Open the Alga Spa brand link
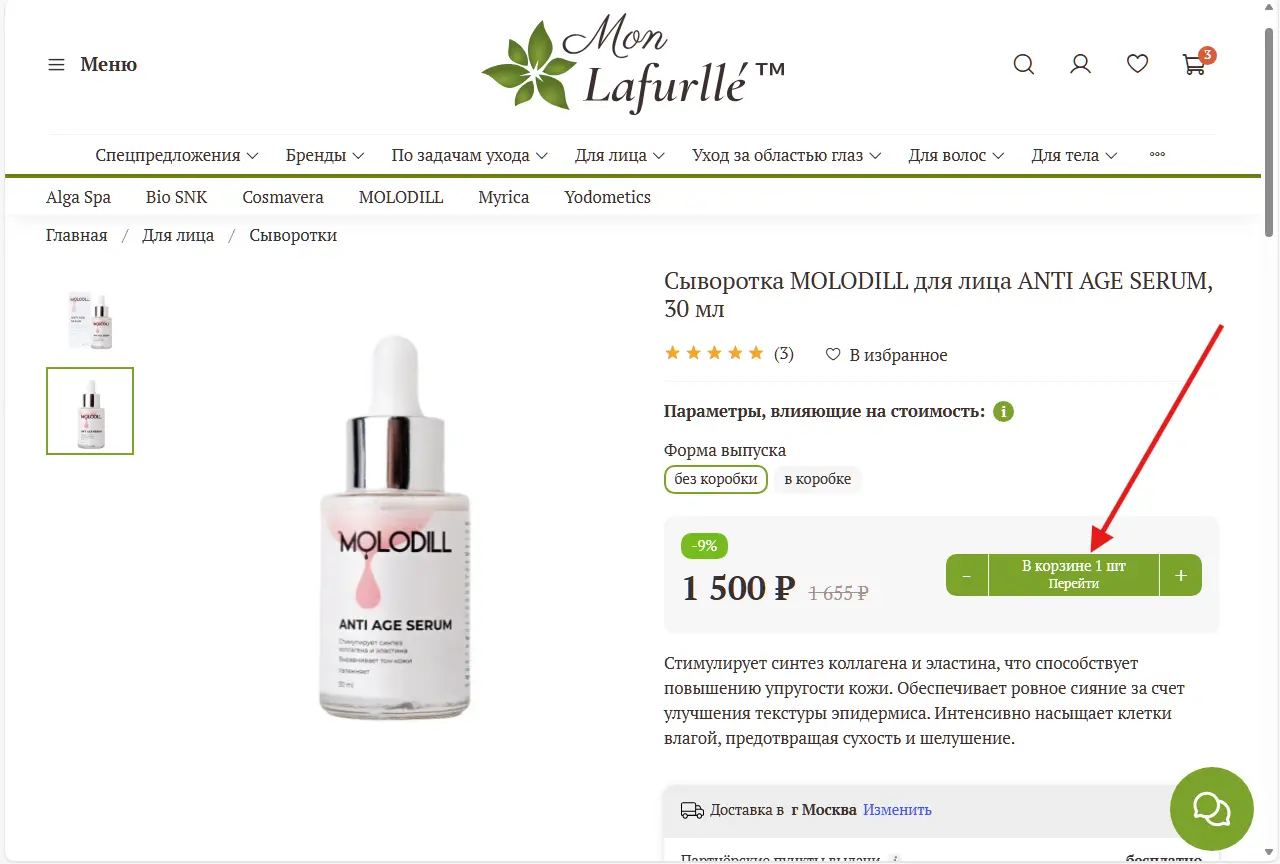 78,197
